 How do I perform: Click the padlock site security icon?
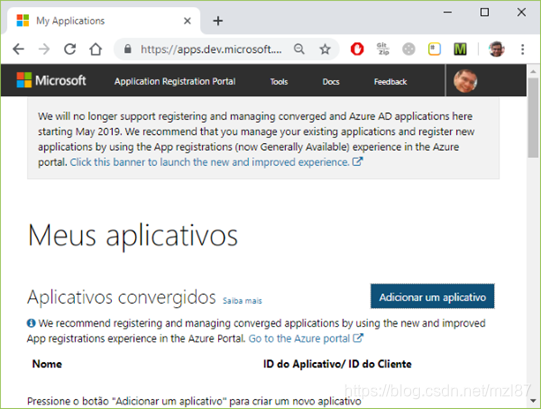(128, 49)
